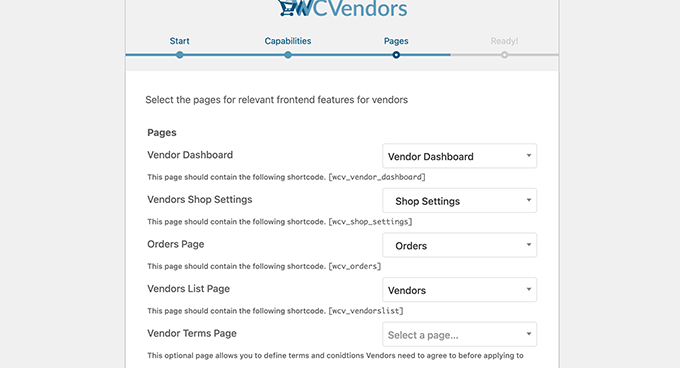Click the "Vendor Terms Page" label
Screen dimensions: 680x368
(x=192, y=333)
